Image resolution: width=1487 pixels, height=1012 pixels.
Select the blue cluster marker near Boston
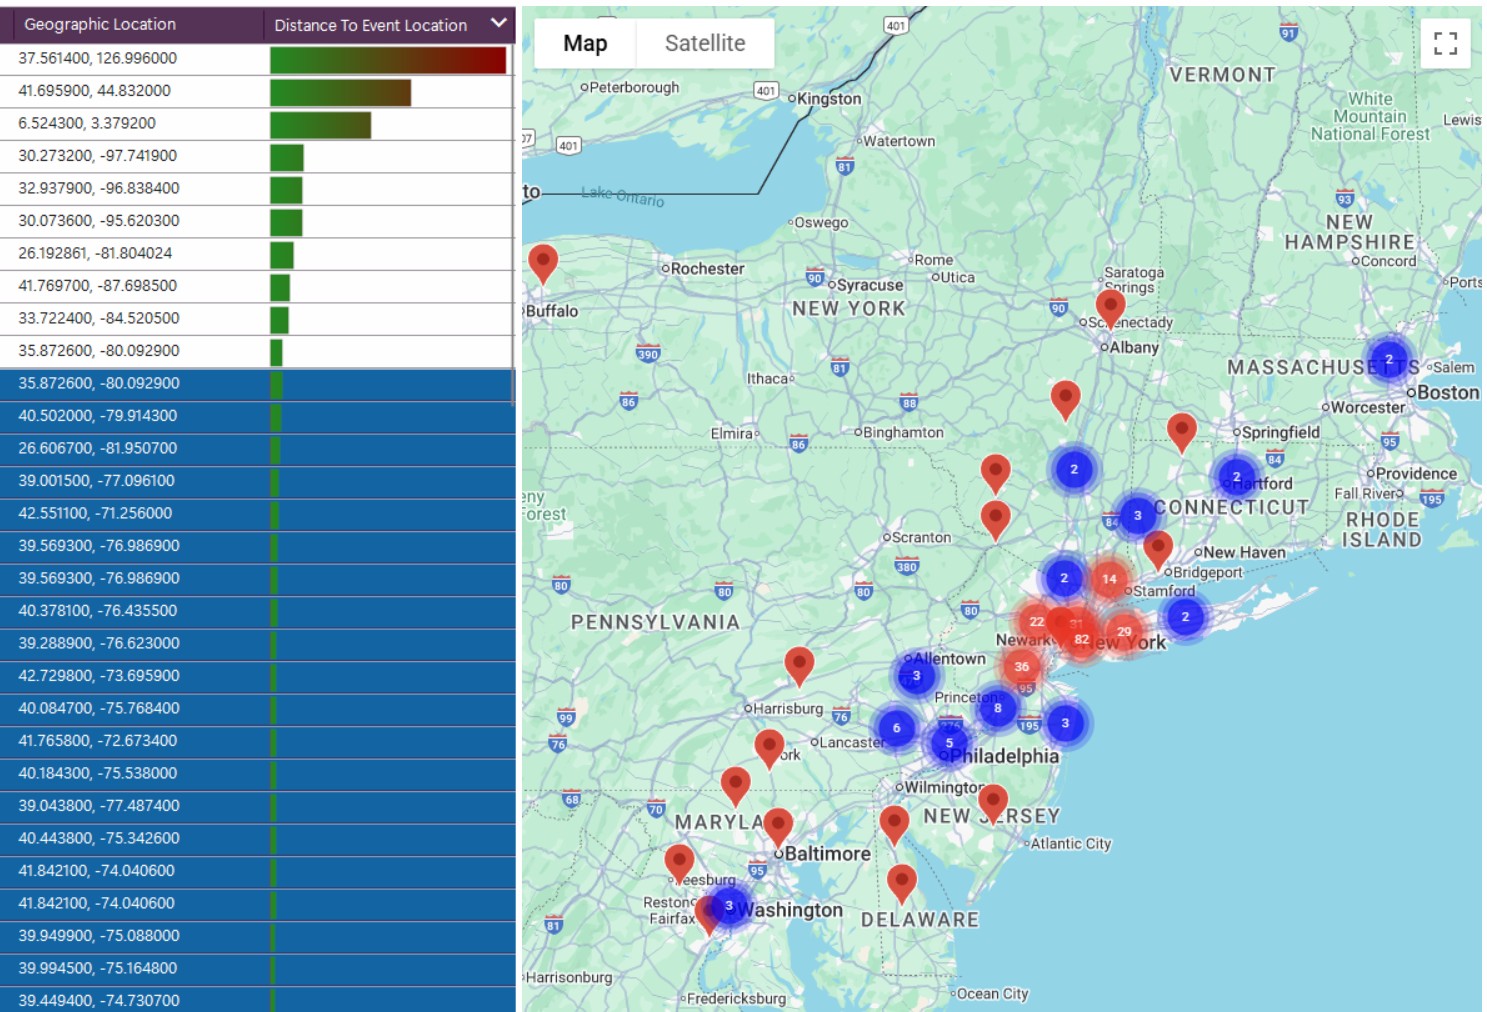(1388, 359)
